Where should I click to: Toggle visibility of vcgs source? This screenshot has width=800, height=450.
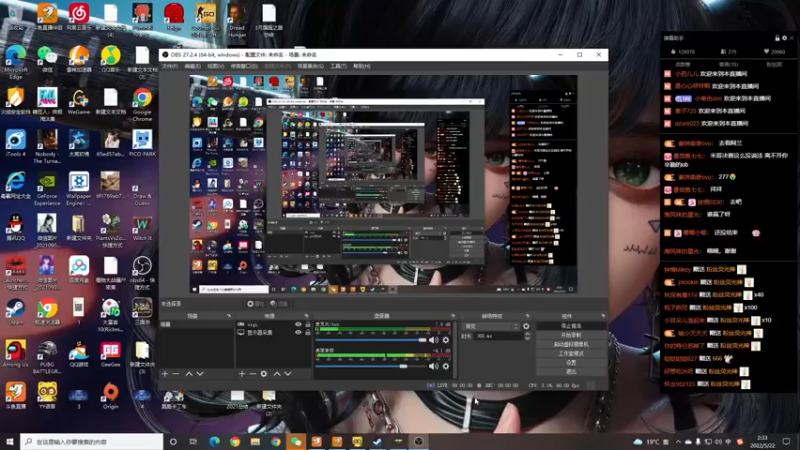coord(298,324)
